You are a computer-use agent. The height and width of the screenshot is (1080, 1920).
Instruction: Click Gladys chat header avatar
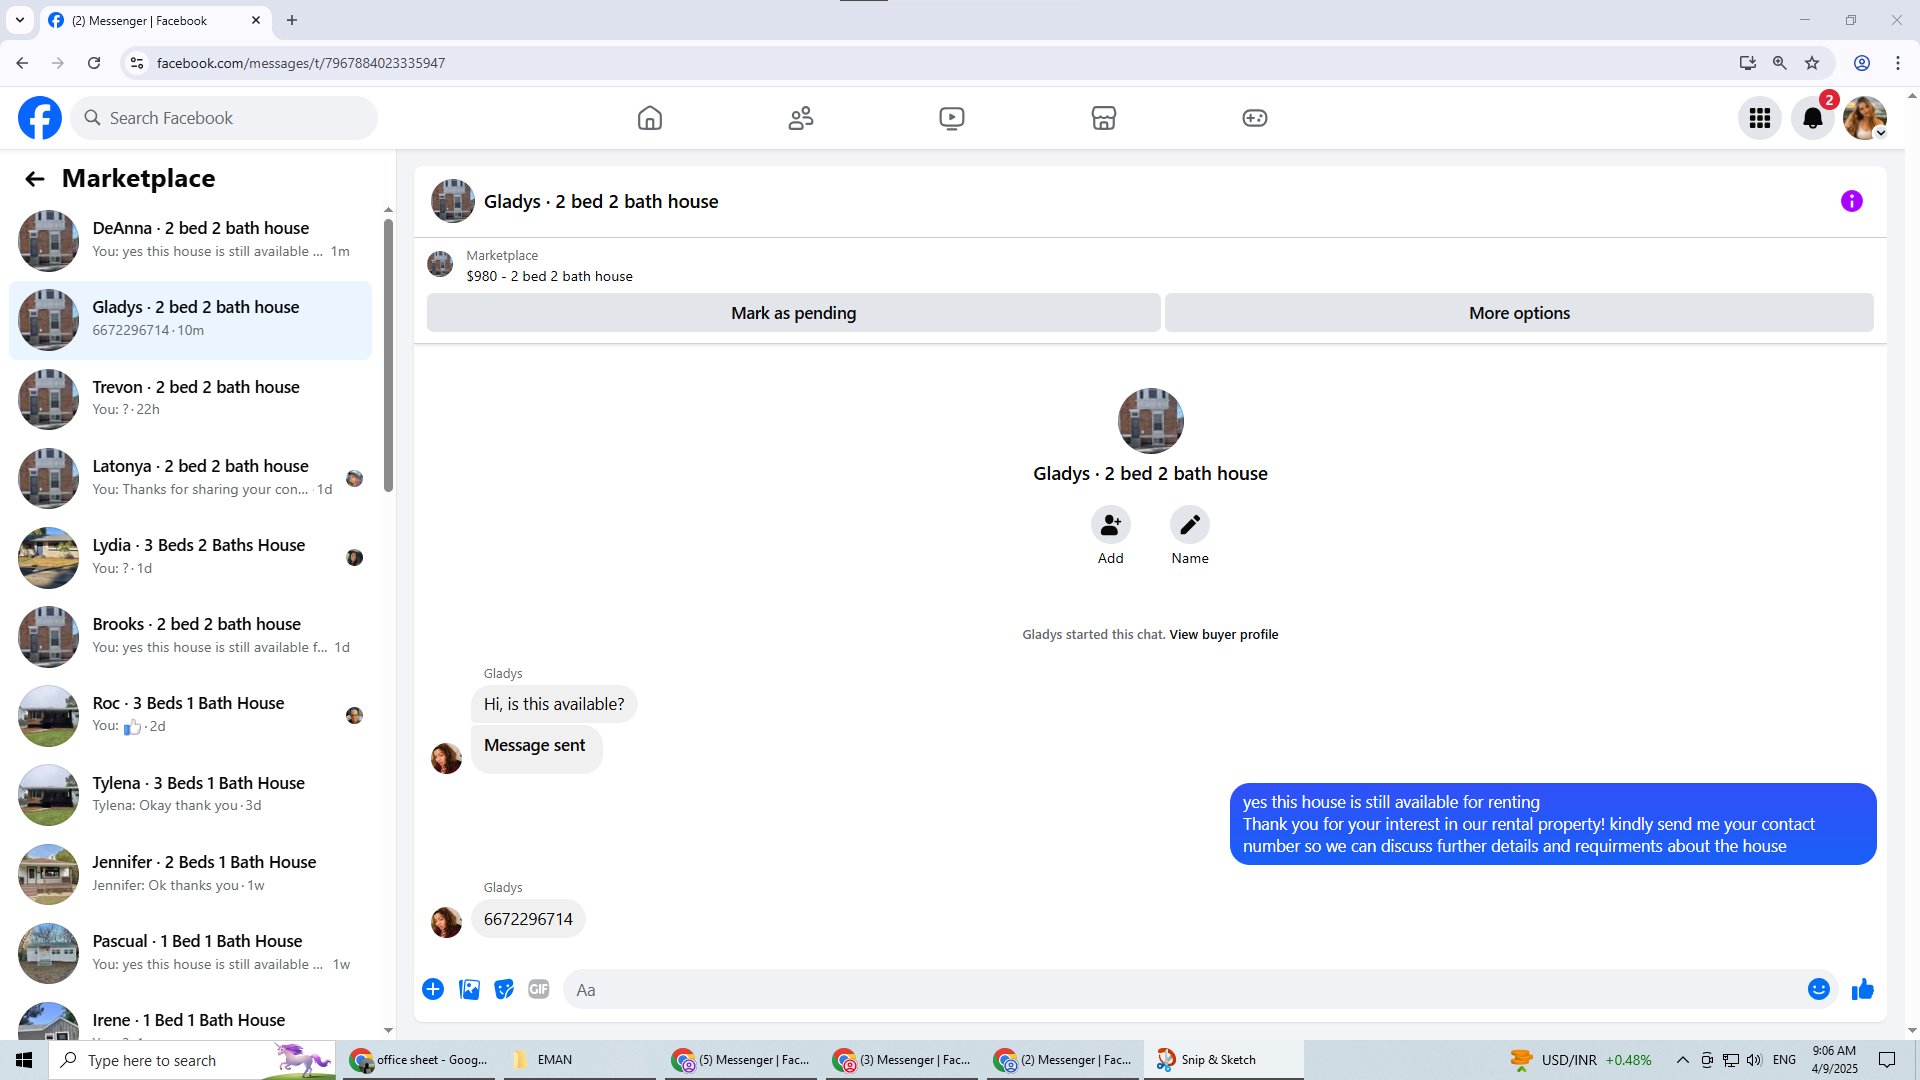452,201
